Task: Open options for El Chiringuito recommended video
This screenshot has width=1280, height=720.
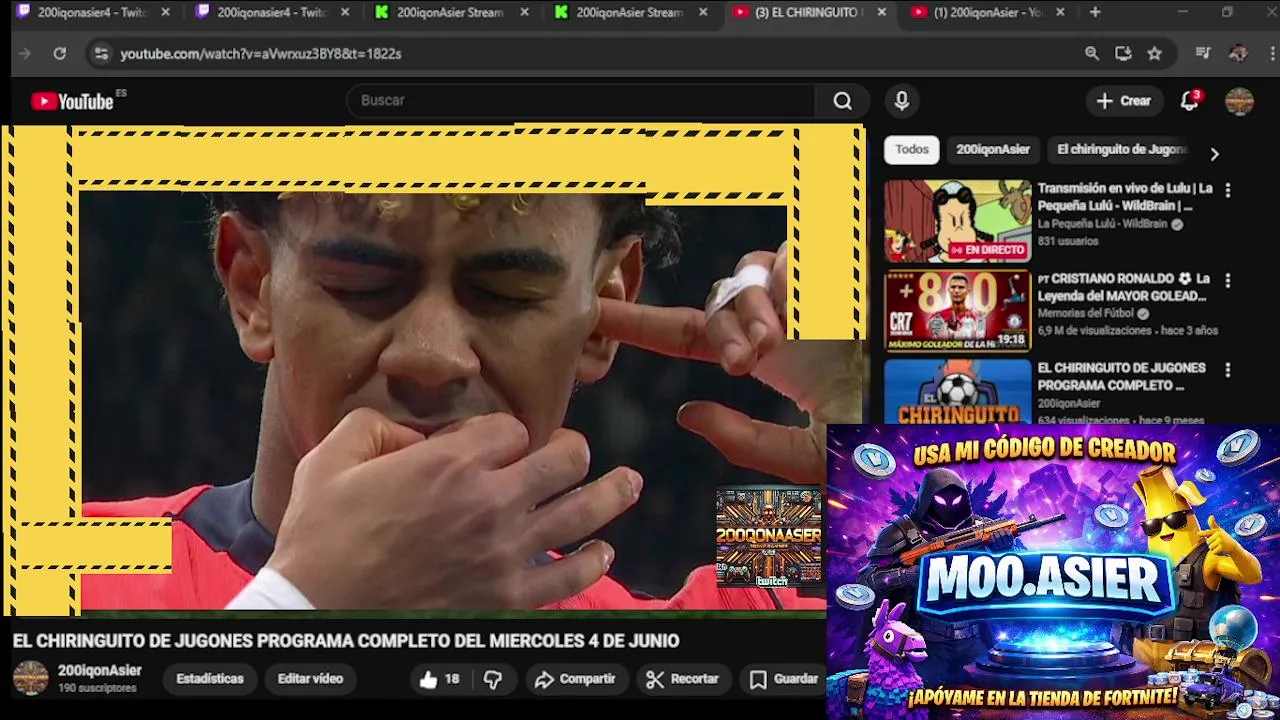Action: point(1228,370)
